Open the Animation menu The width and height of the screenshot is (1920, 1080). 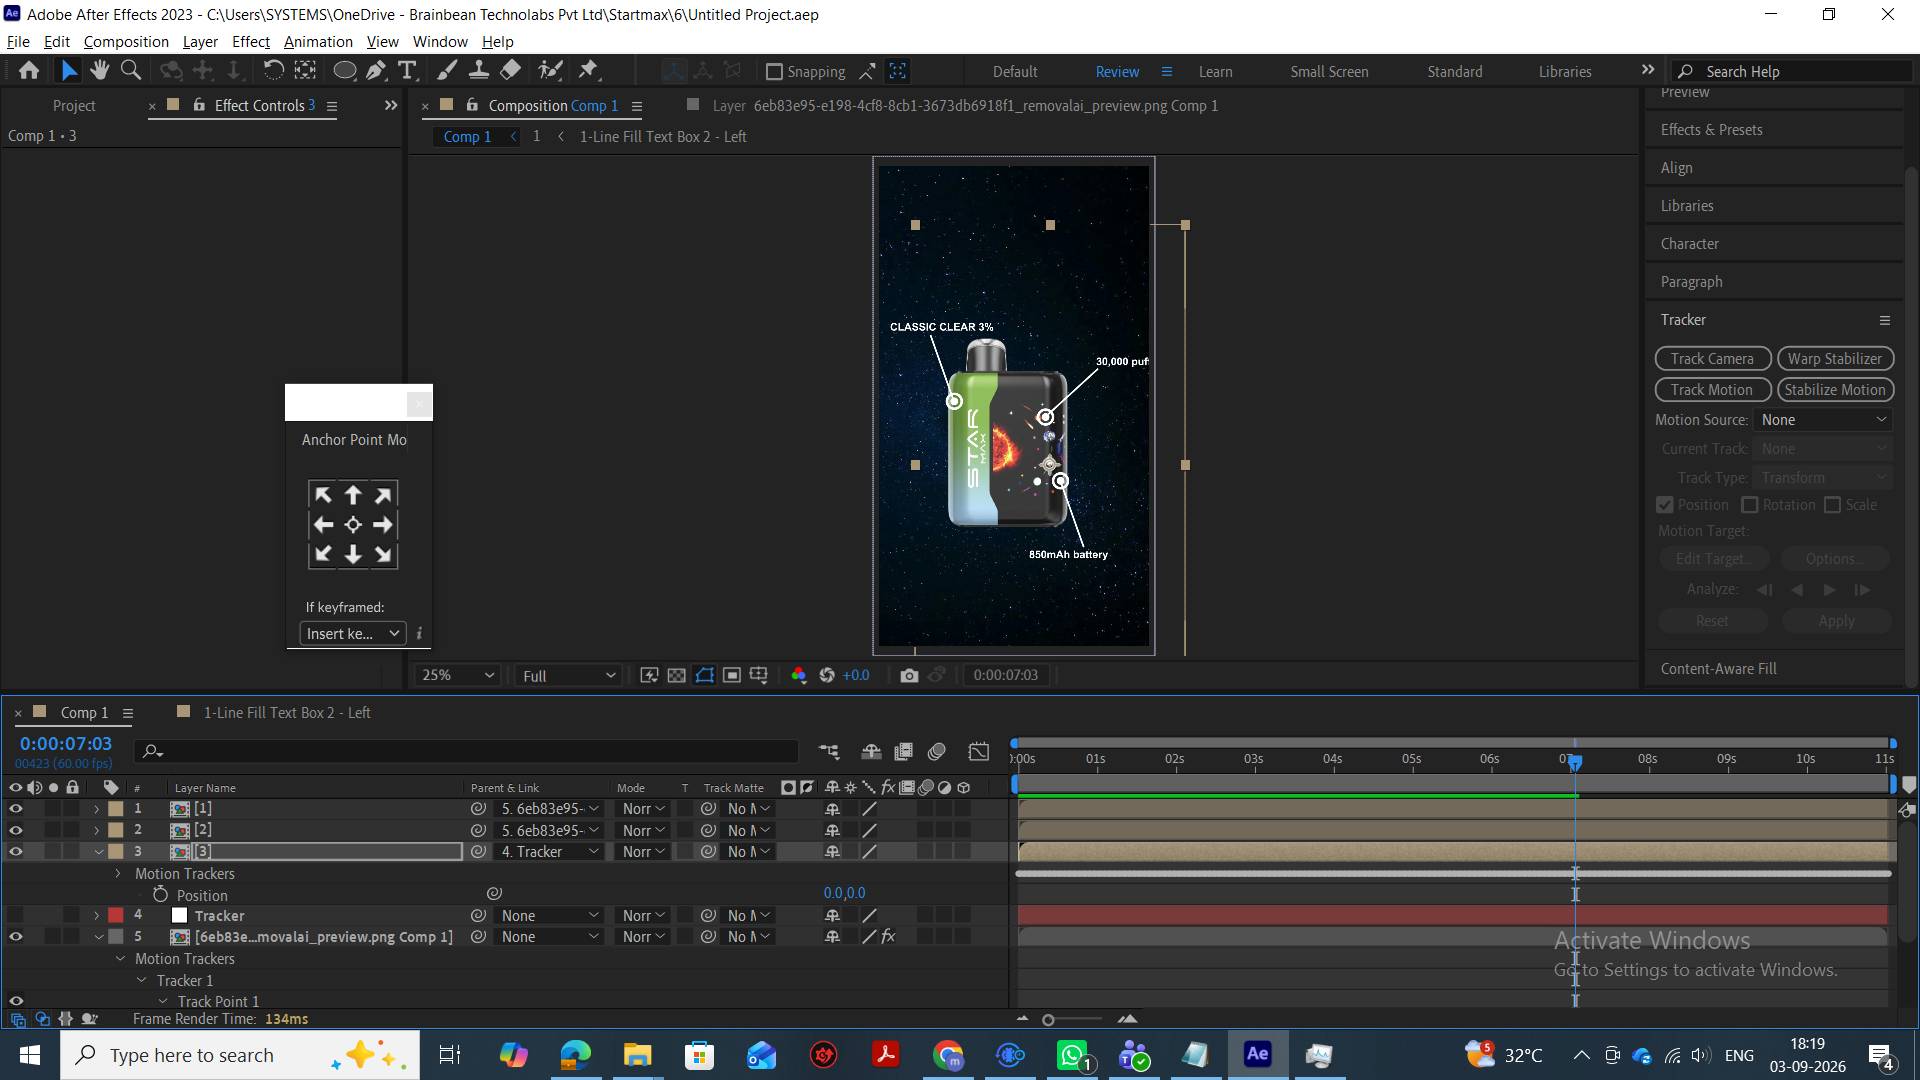pyautogui.click(x=318, y=42)
